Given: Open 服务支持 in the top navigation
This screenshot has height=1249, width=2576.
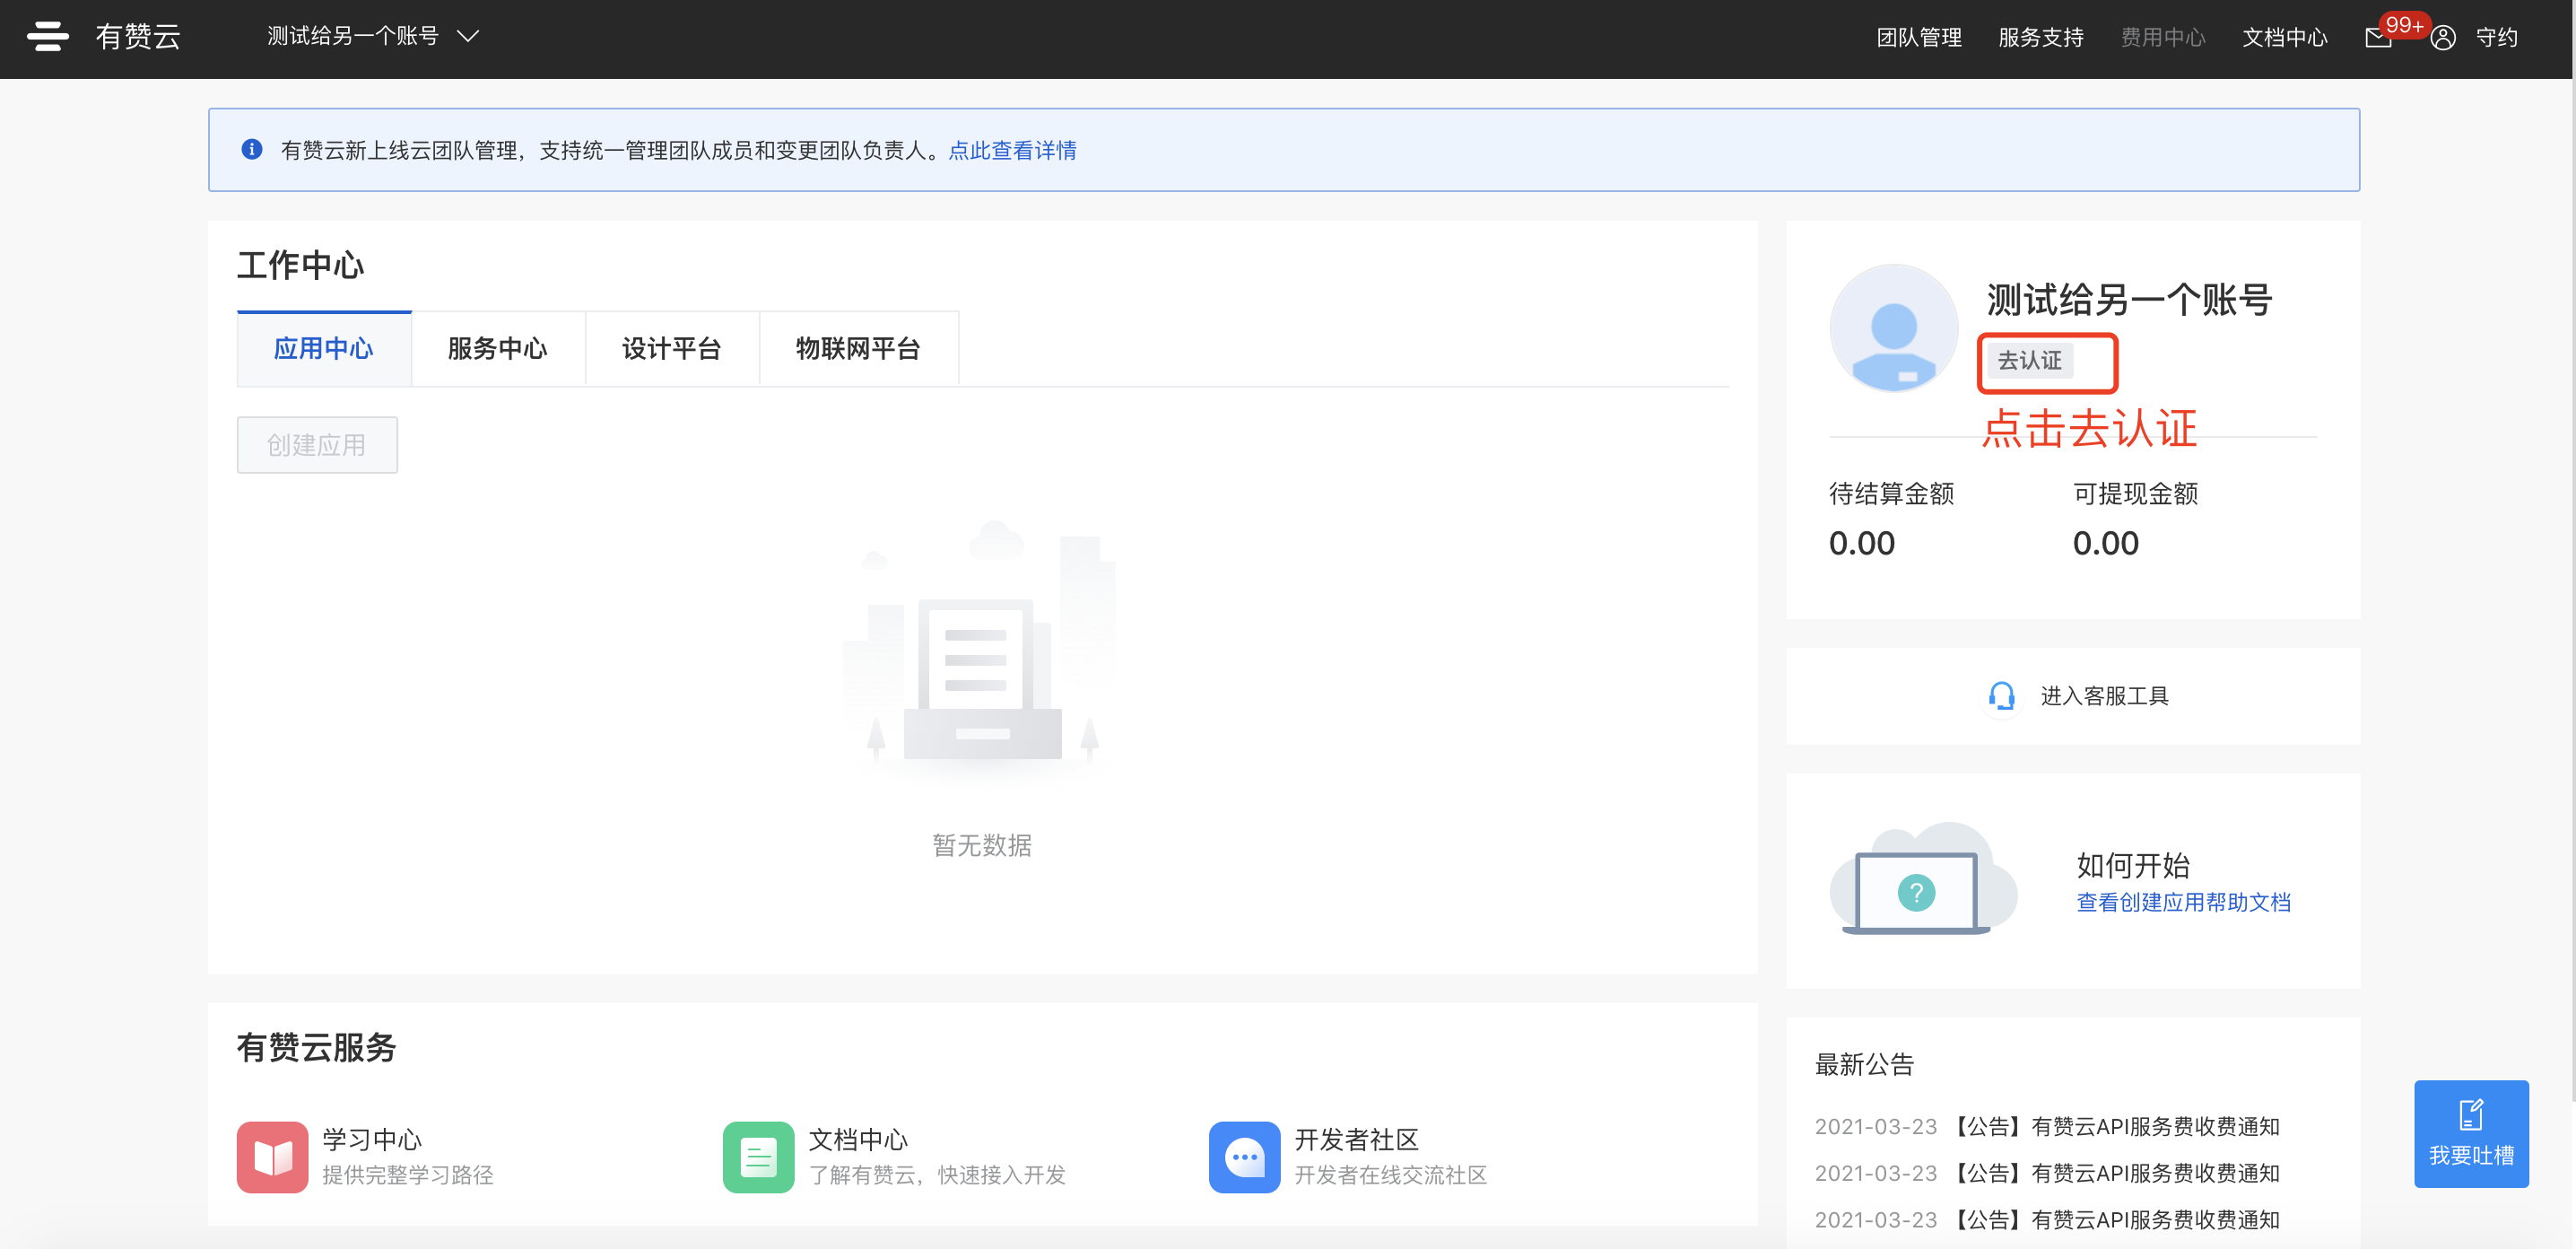Looking at the screenshot, I should (2041, 37).
